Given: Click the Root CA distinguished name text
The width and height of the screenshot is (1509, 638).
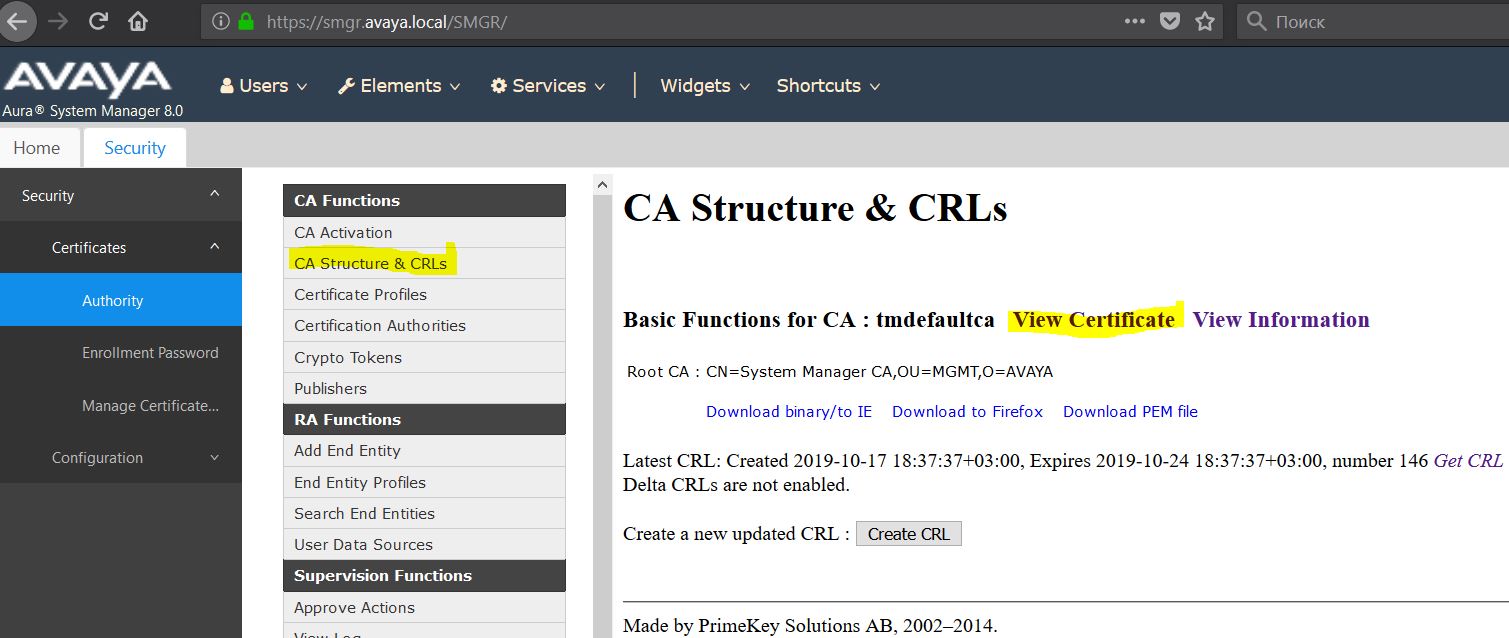Looking at the screenshot, I should pyautogui.click(x=879, y=372).
